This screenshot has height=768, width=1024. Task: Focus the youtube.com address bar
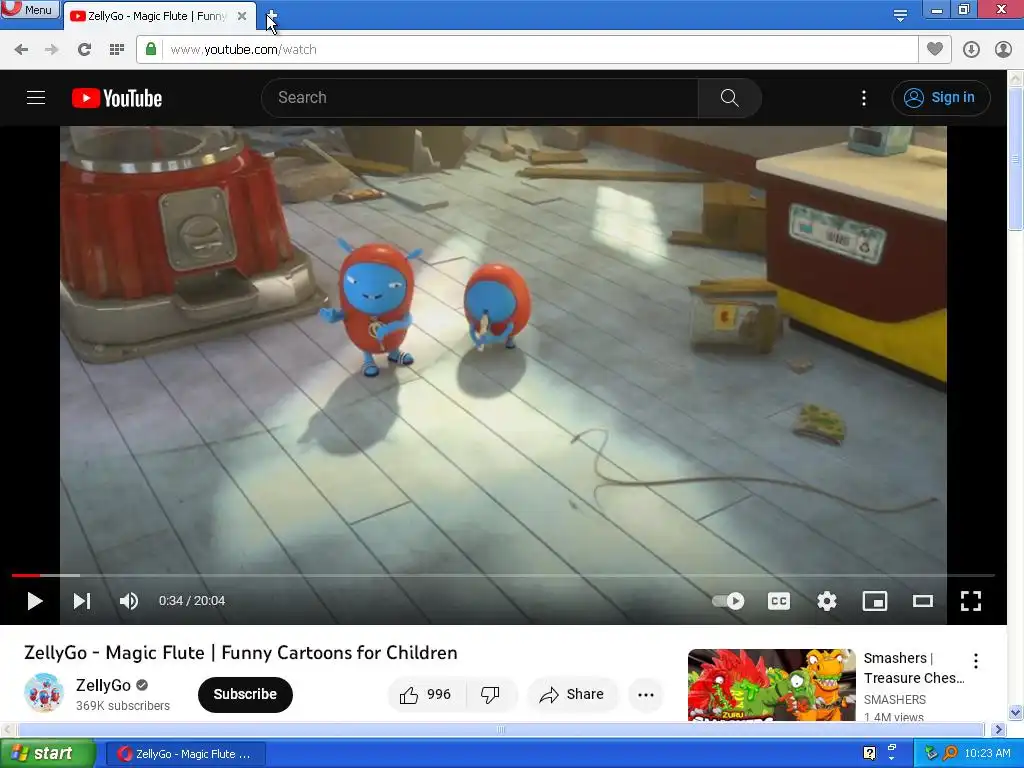(539, 50)
